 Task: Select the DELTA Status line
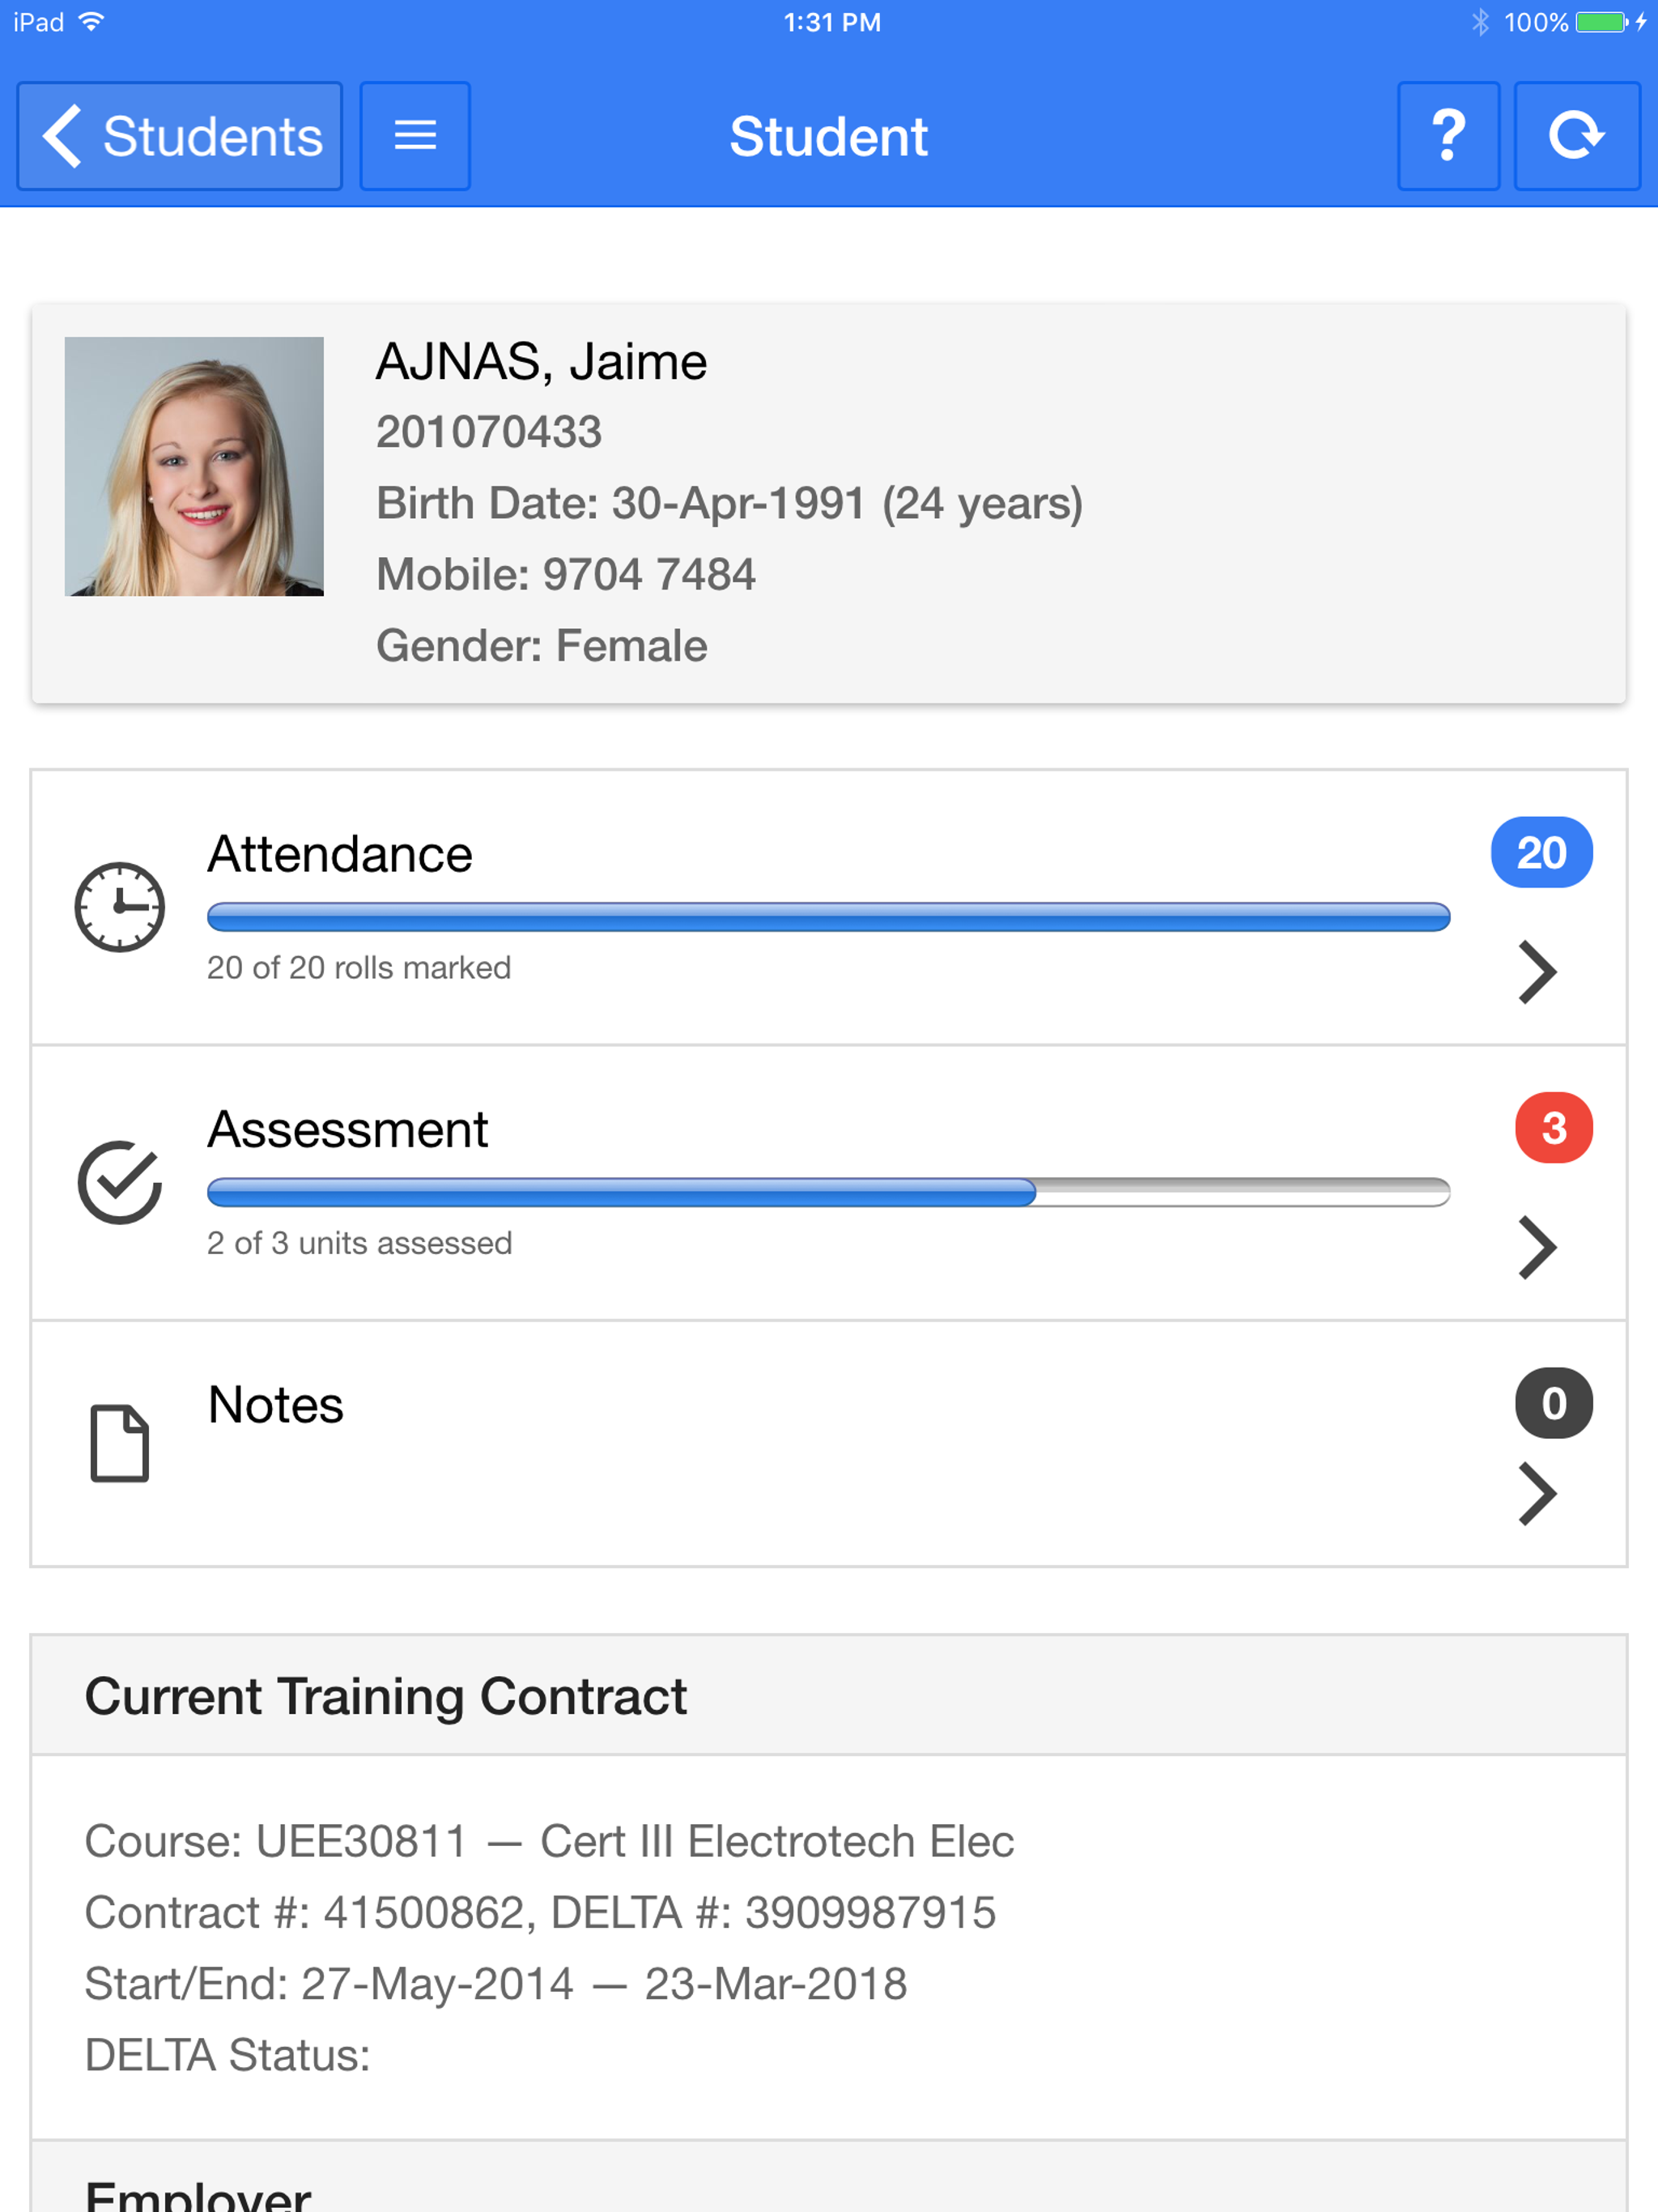tap(227, 2055)
